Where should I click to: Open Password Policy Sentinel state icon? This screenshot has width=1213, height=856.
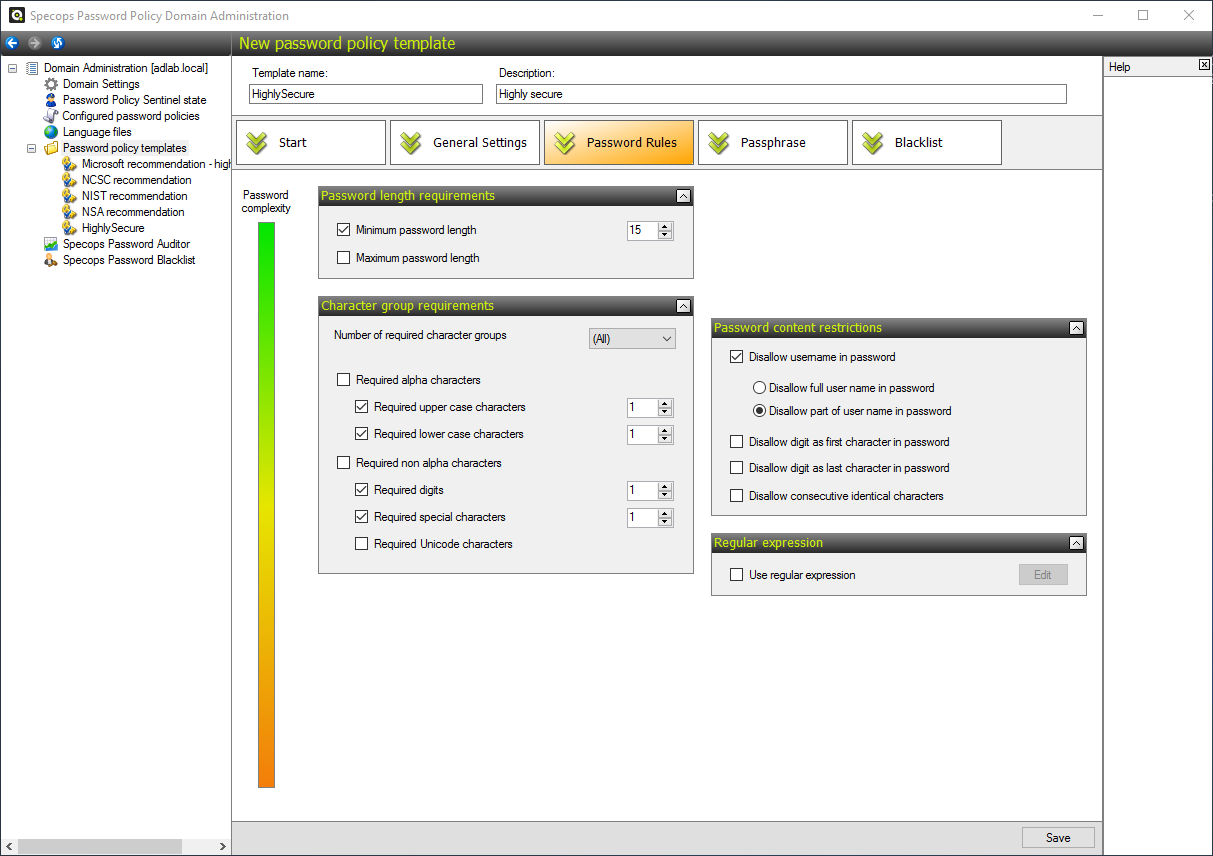(x=52, y=100)
